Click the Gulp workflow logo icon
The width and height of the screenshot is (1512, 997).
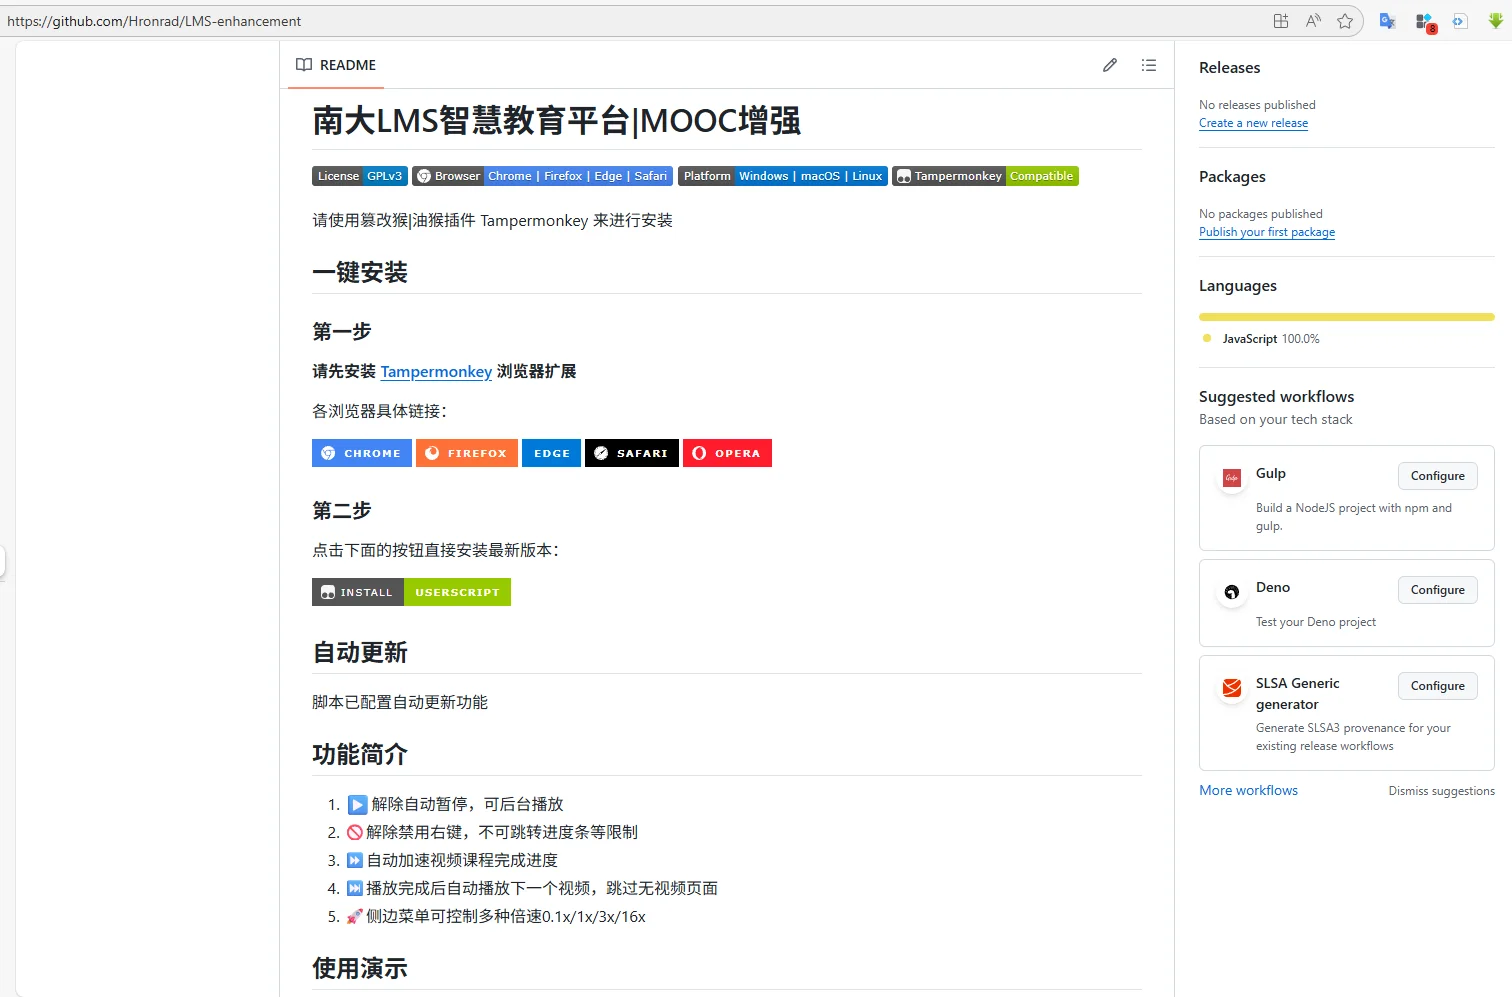click(x=1231, y=477)
